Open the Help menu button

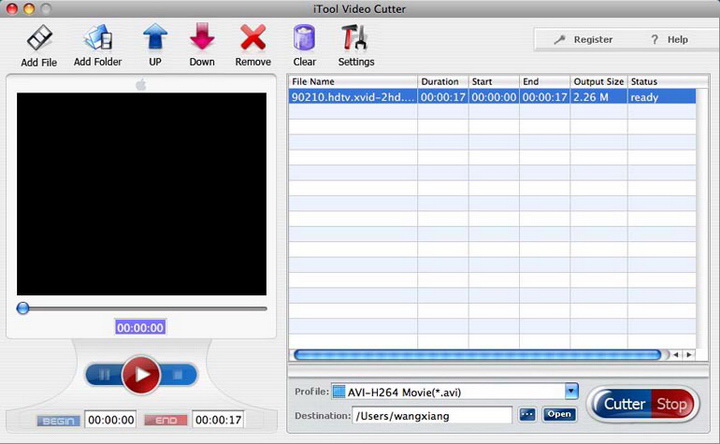tap(669, 40)
